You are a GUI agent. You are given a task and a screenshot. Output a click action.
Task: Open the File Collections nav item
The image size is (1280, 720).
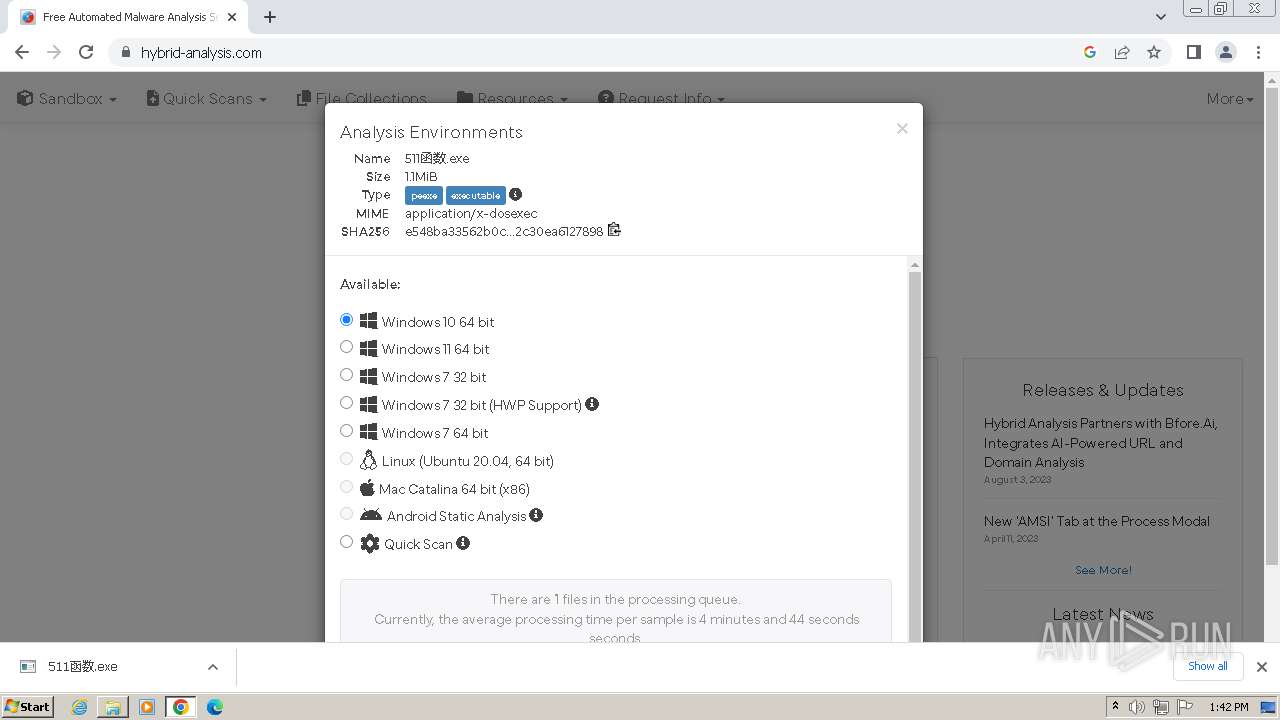click(x=362, y=98)
